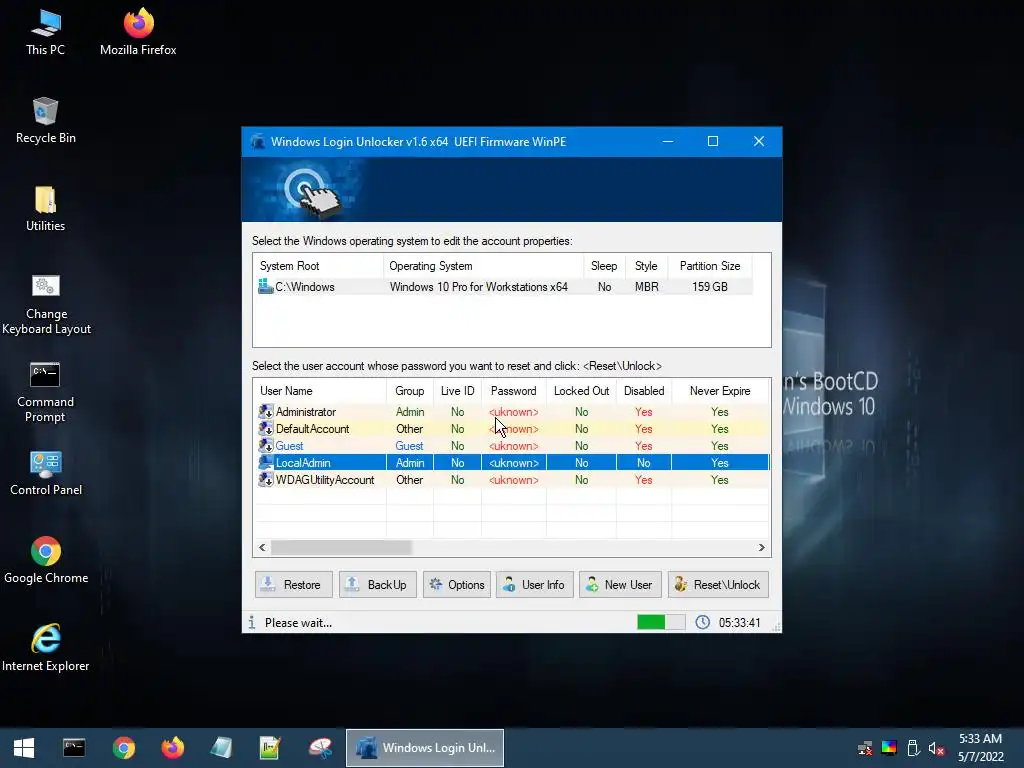The height and width of the screenshot is (768, 1024).
Task: Open Internet Explorer desktop shortcut
Action: (46, 648)
